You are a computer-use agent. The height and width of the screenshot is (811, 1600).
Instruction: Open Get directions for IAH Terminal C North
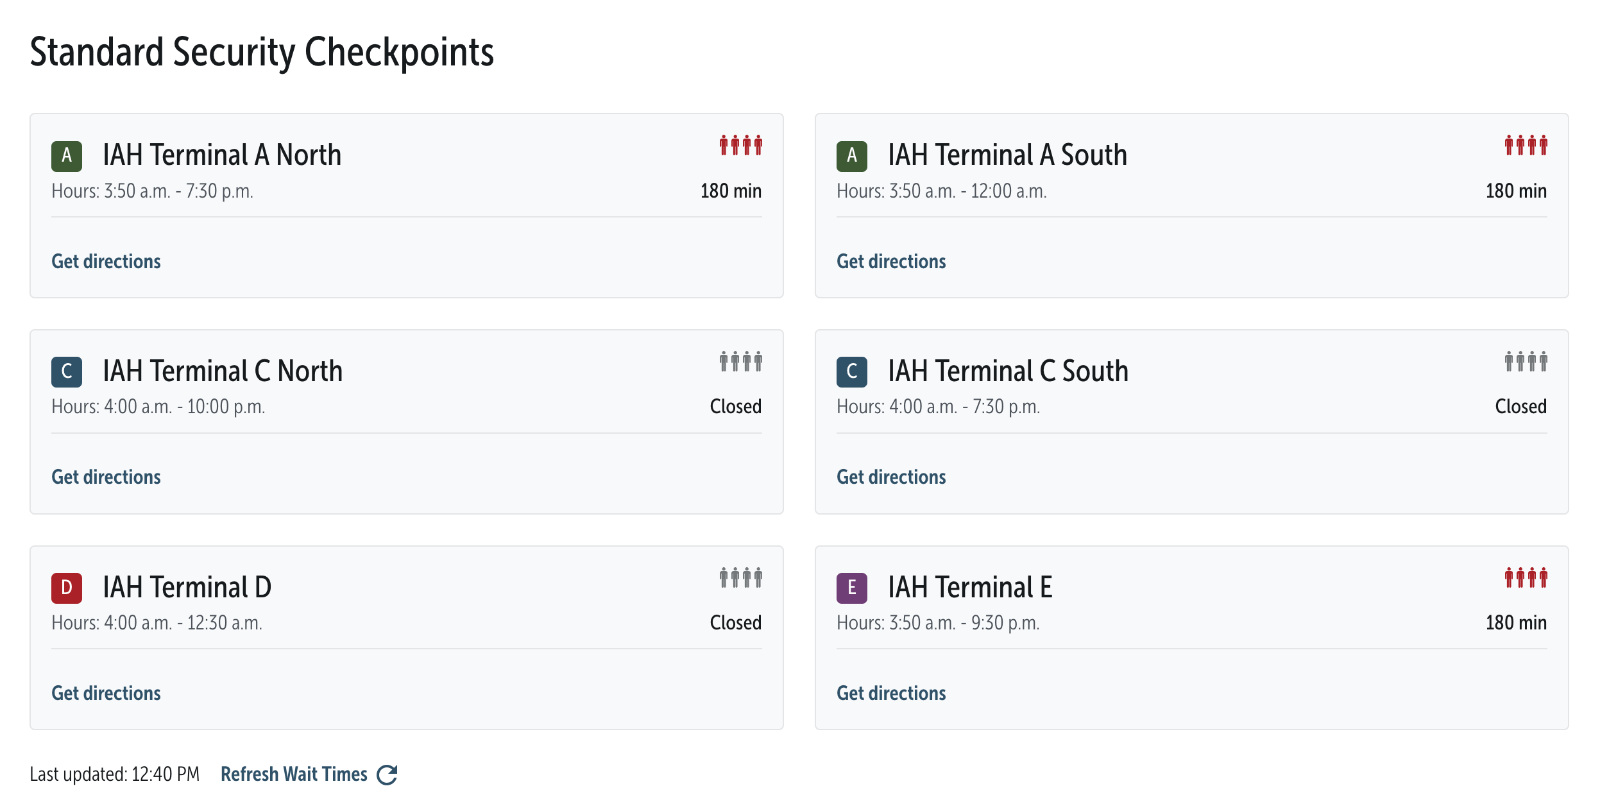click(106, 477)
